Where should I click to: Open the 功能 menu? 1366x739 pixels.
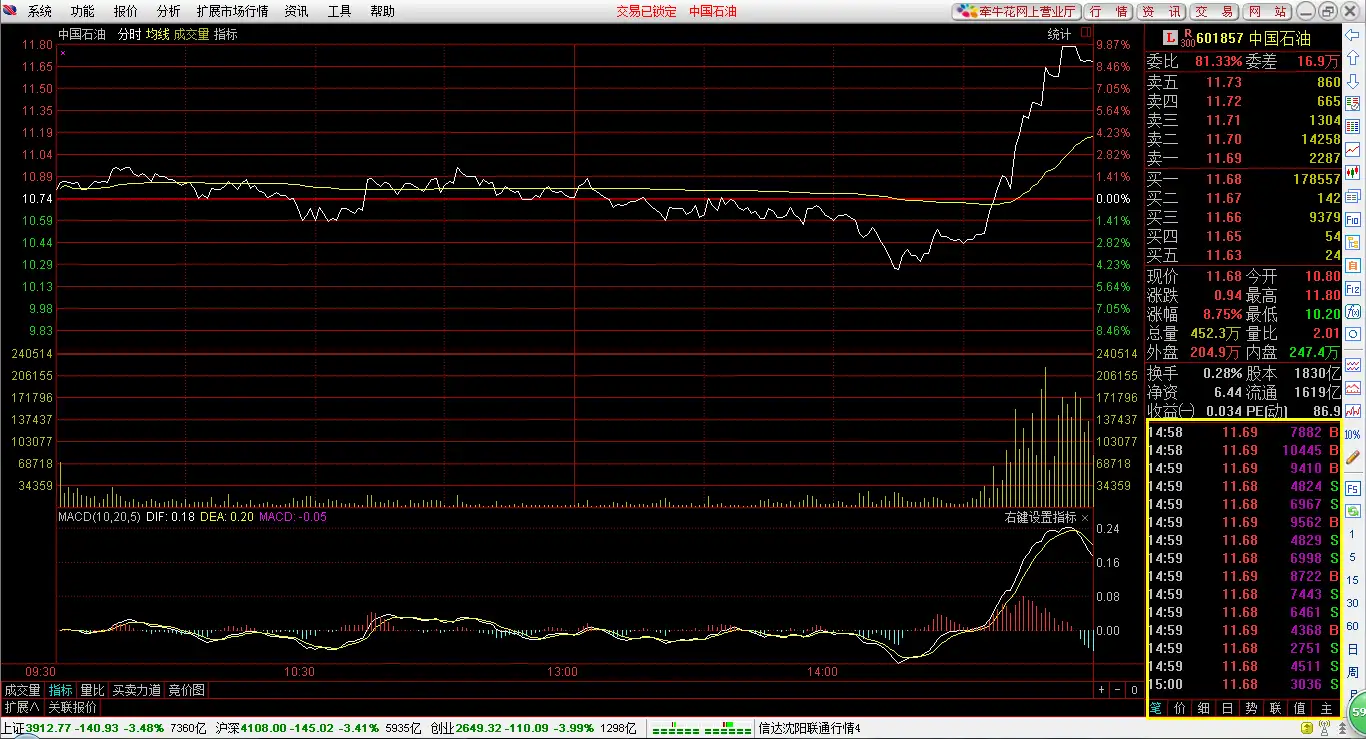click(83, 11)
